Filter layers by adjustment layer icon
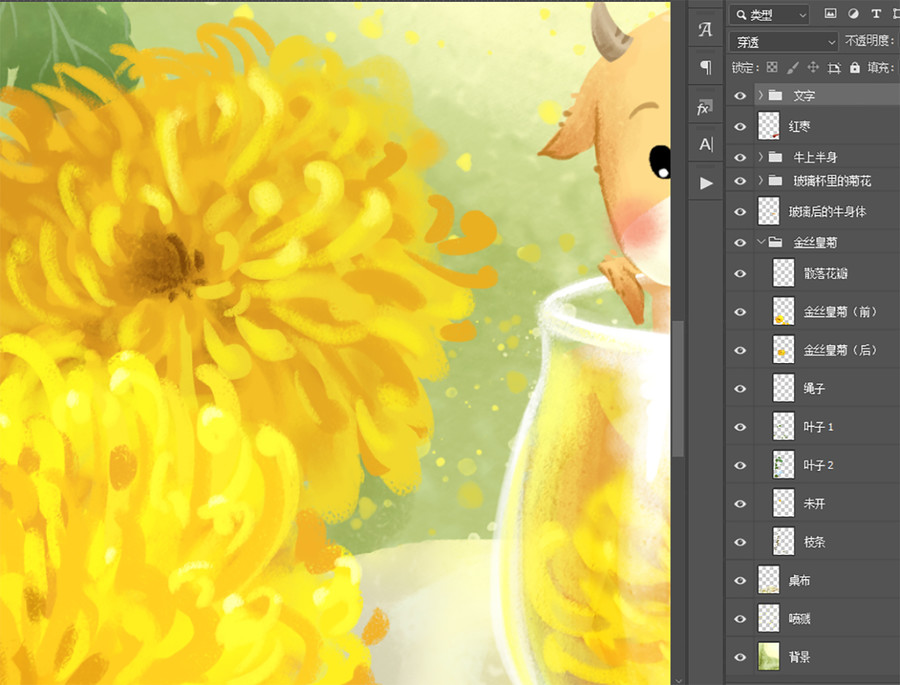 click(853, 14)
